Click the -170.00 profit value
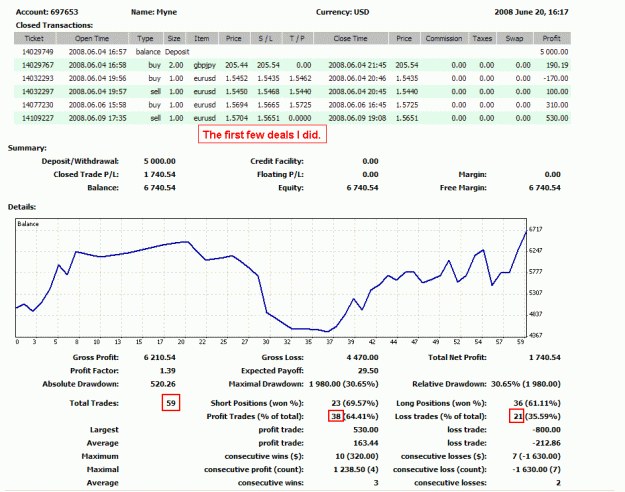The width and height of the screenshot is (625, 492). [556, 78]
